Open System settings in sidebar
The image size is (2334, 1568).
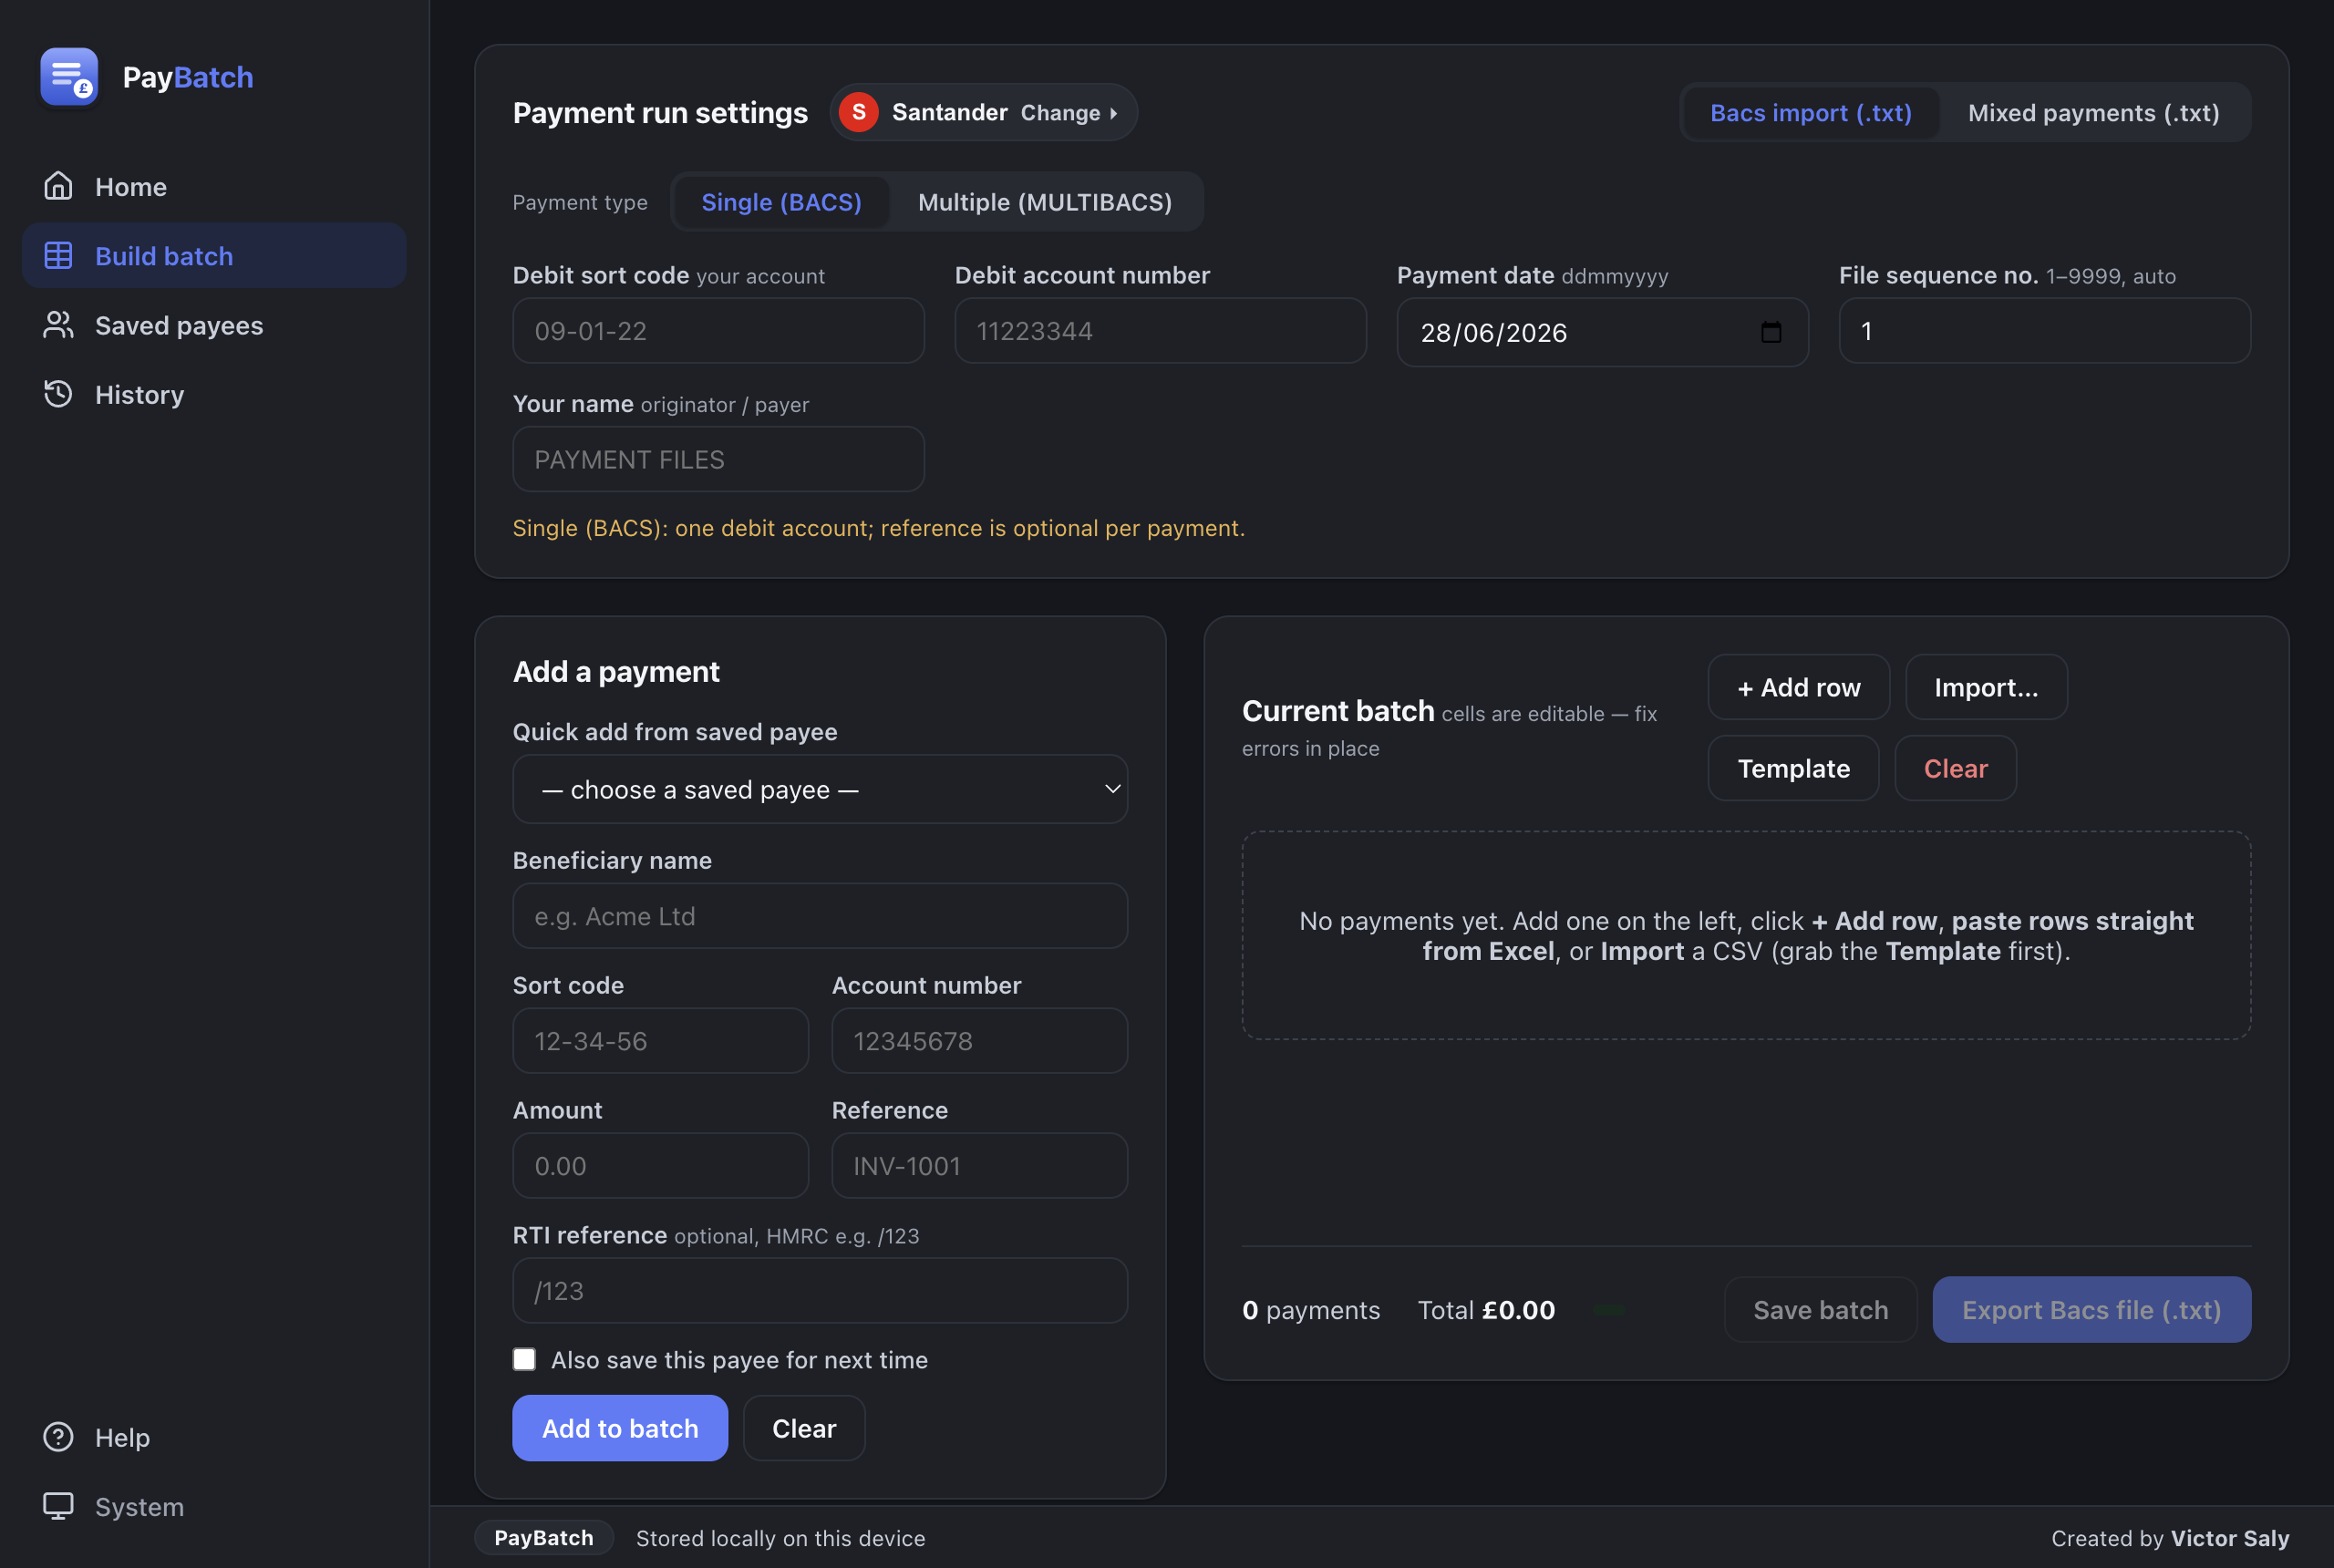point(214,1506)
